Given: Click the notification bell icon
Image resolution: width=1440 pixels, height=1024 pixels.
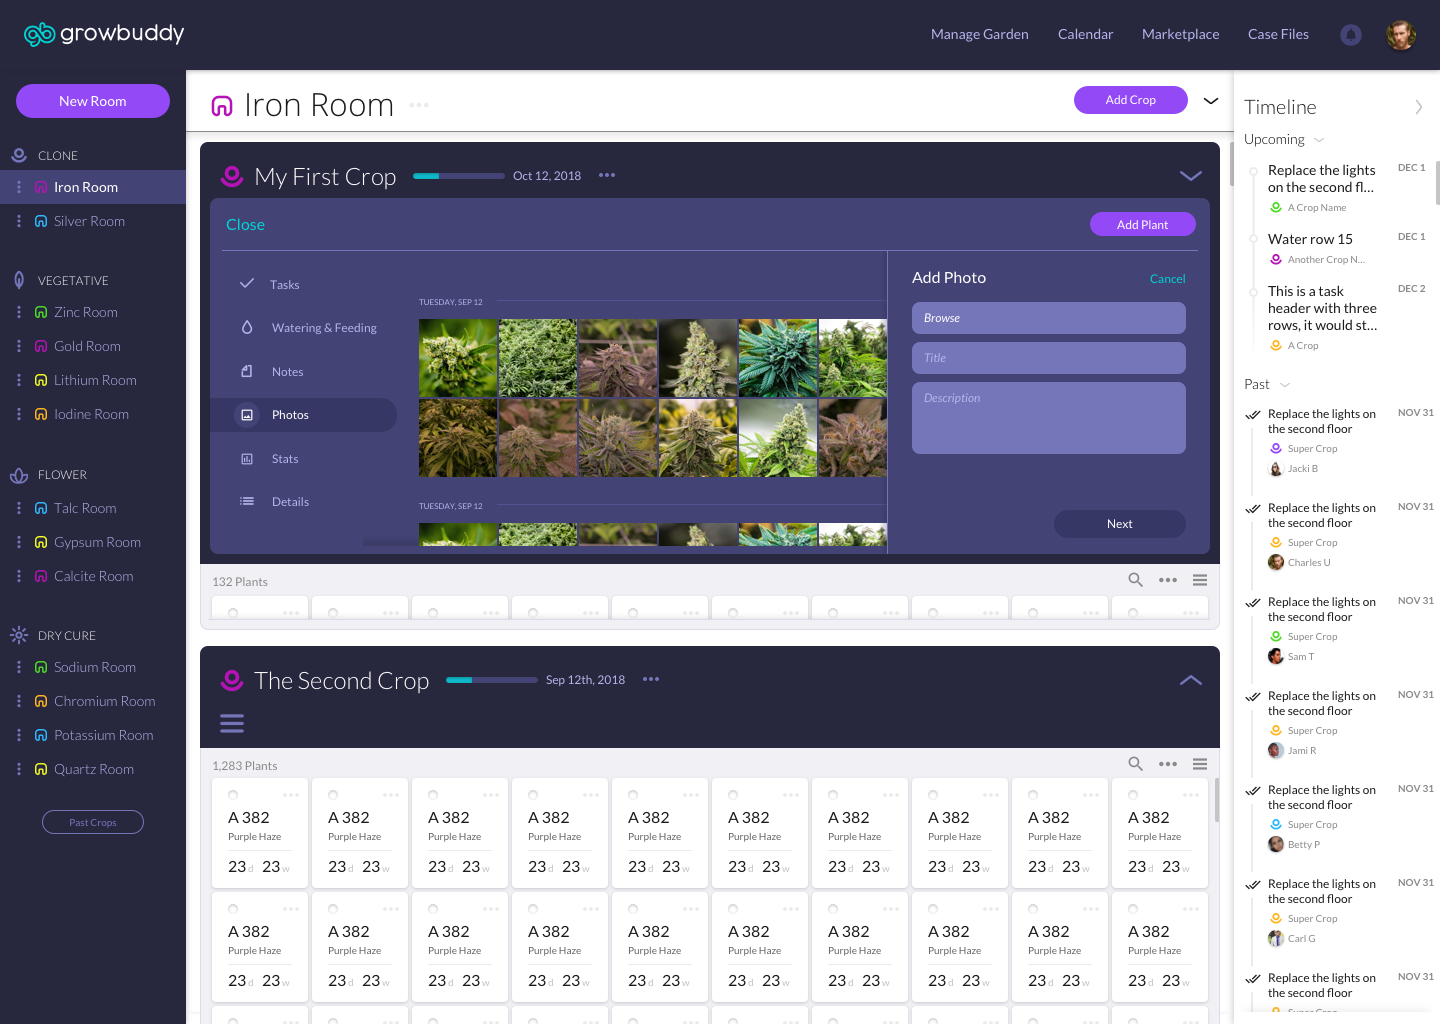Looking at the screenshot, I should coord(1350,35).
